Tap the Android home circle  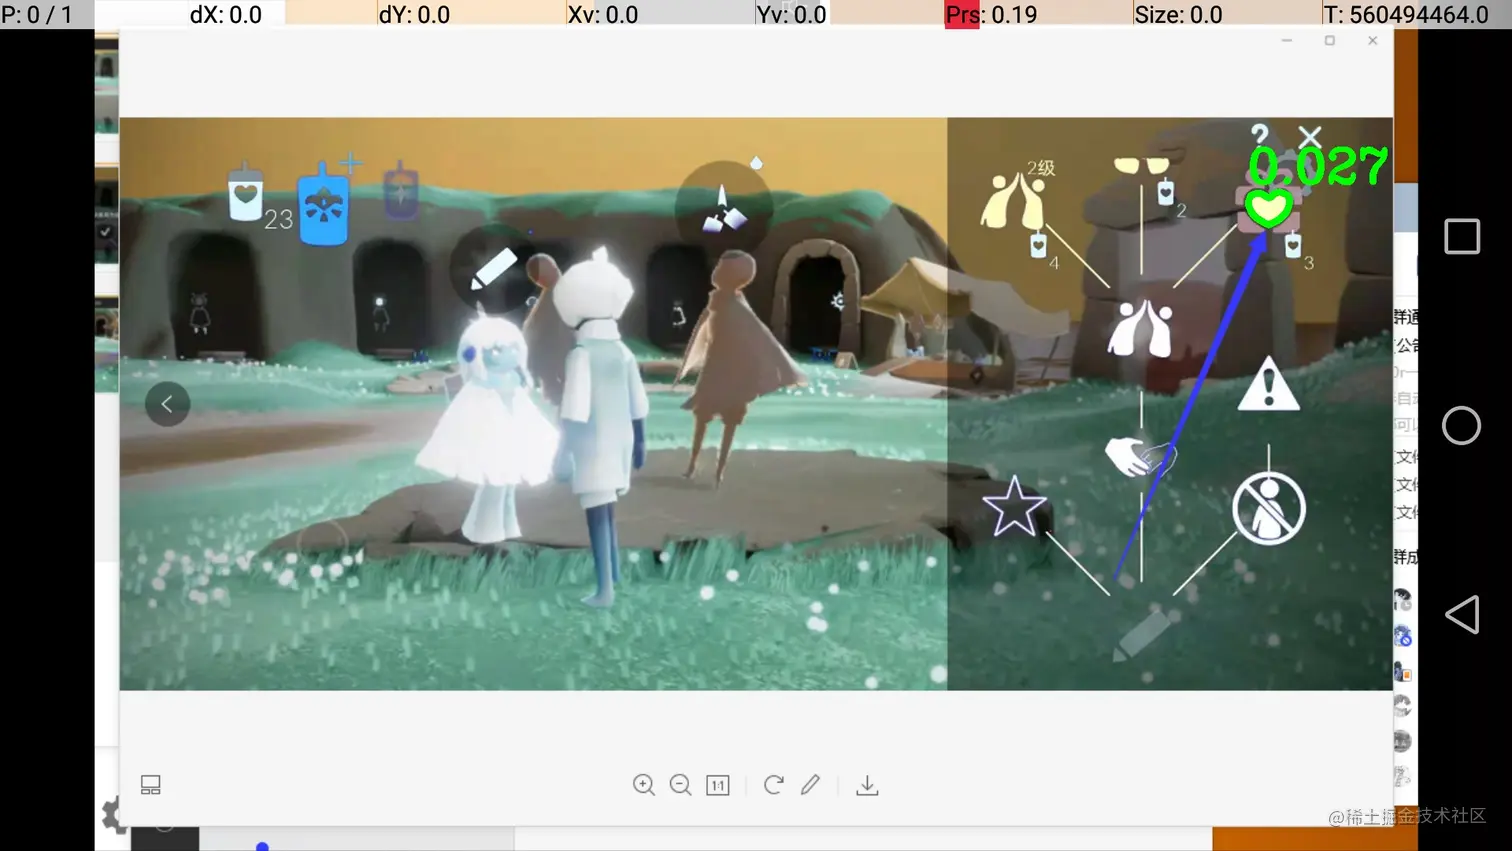point(1461,426)
